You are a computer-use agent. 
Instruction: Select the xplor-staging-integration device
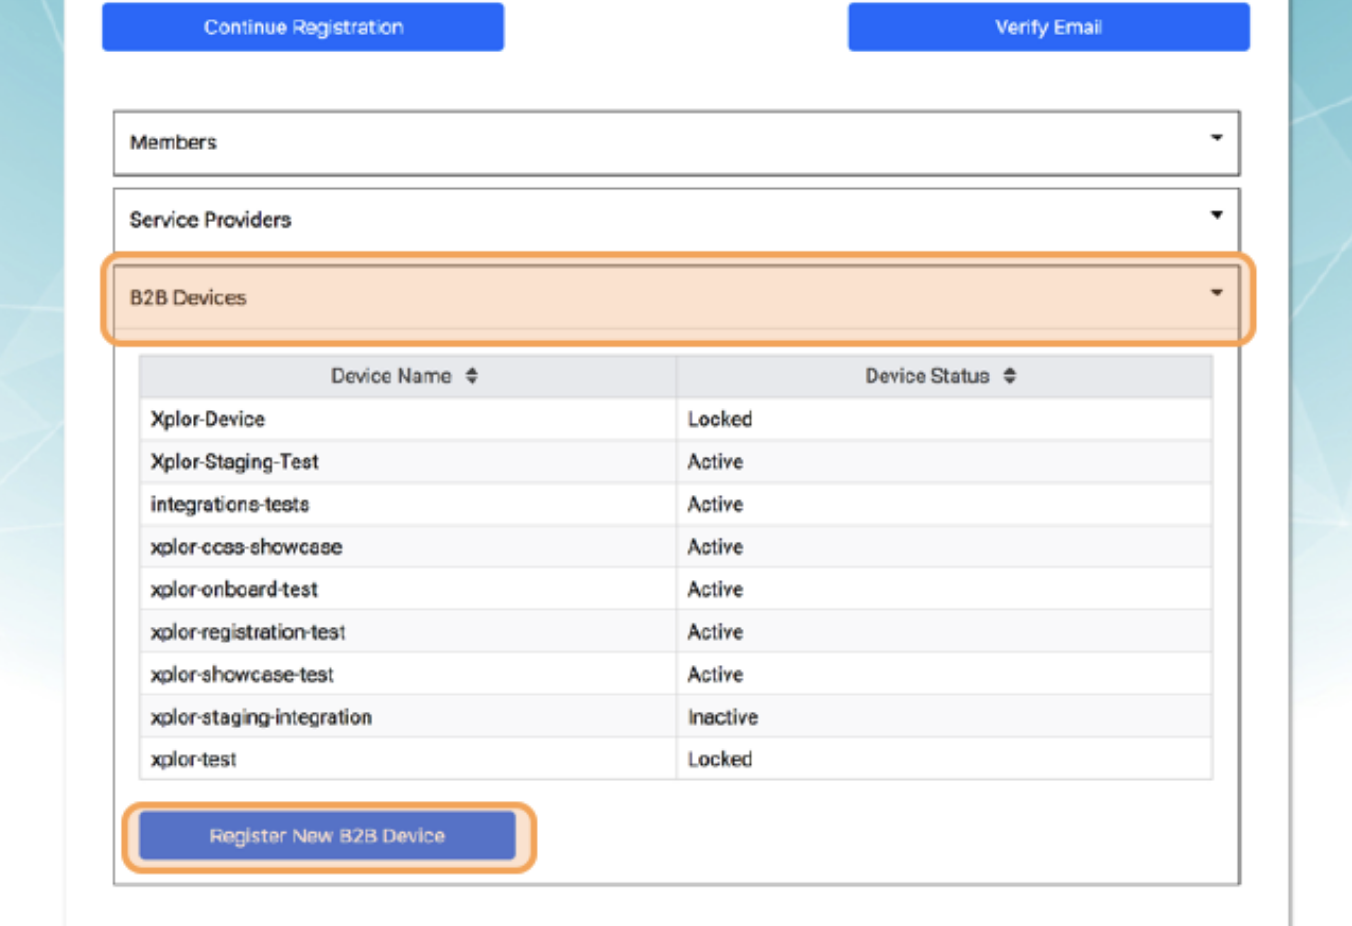pos(261,717)
